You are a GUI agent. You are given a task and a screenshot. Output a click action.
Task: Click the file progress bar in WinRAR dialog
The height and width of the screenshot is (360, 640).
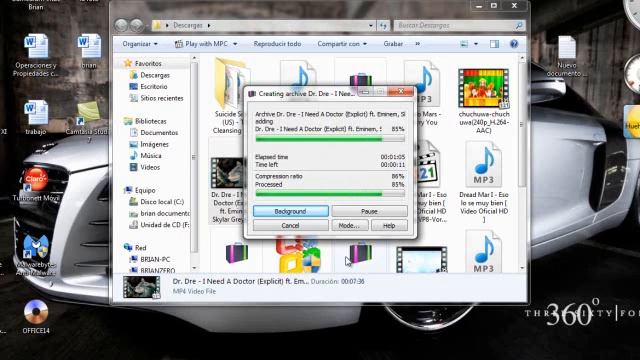tap(330, 139)
